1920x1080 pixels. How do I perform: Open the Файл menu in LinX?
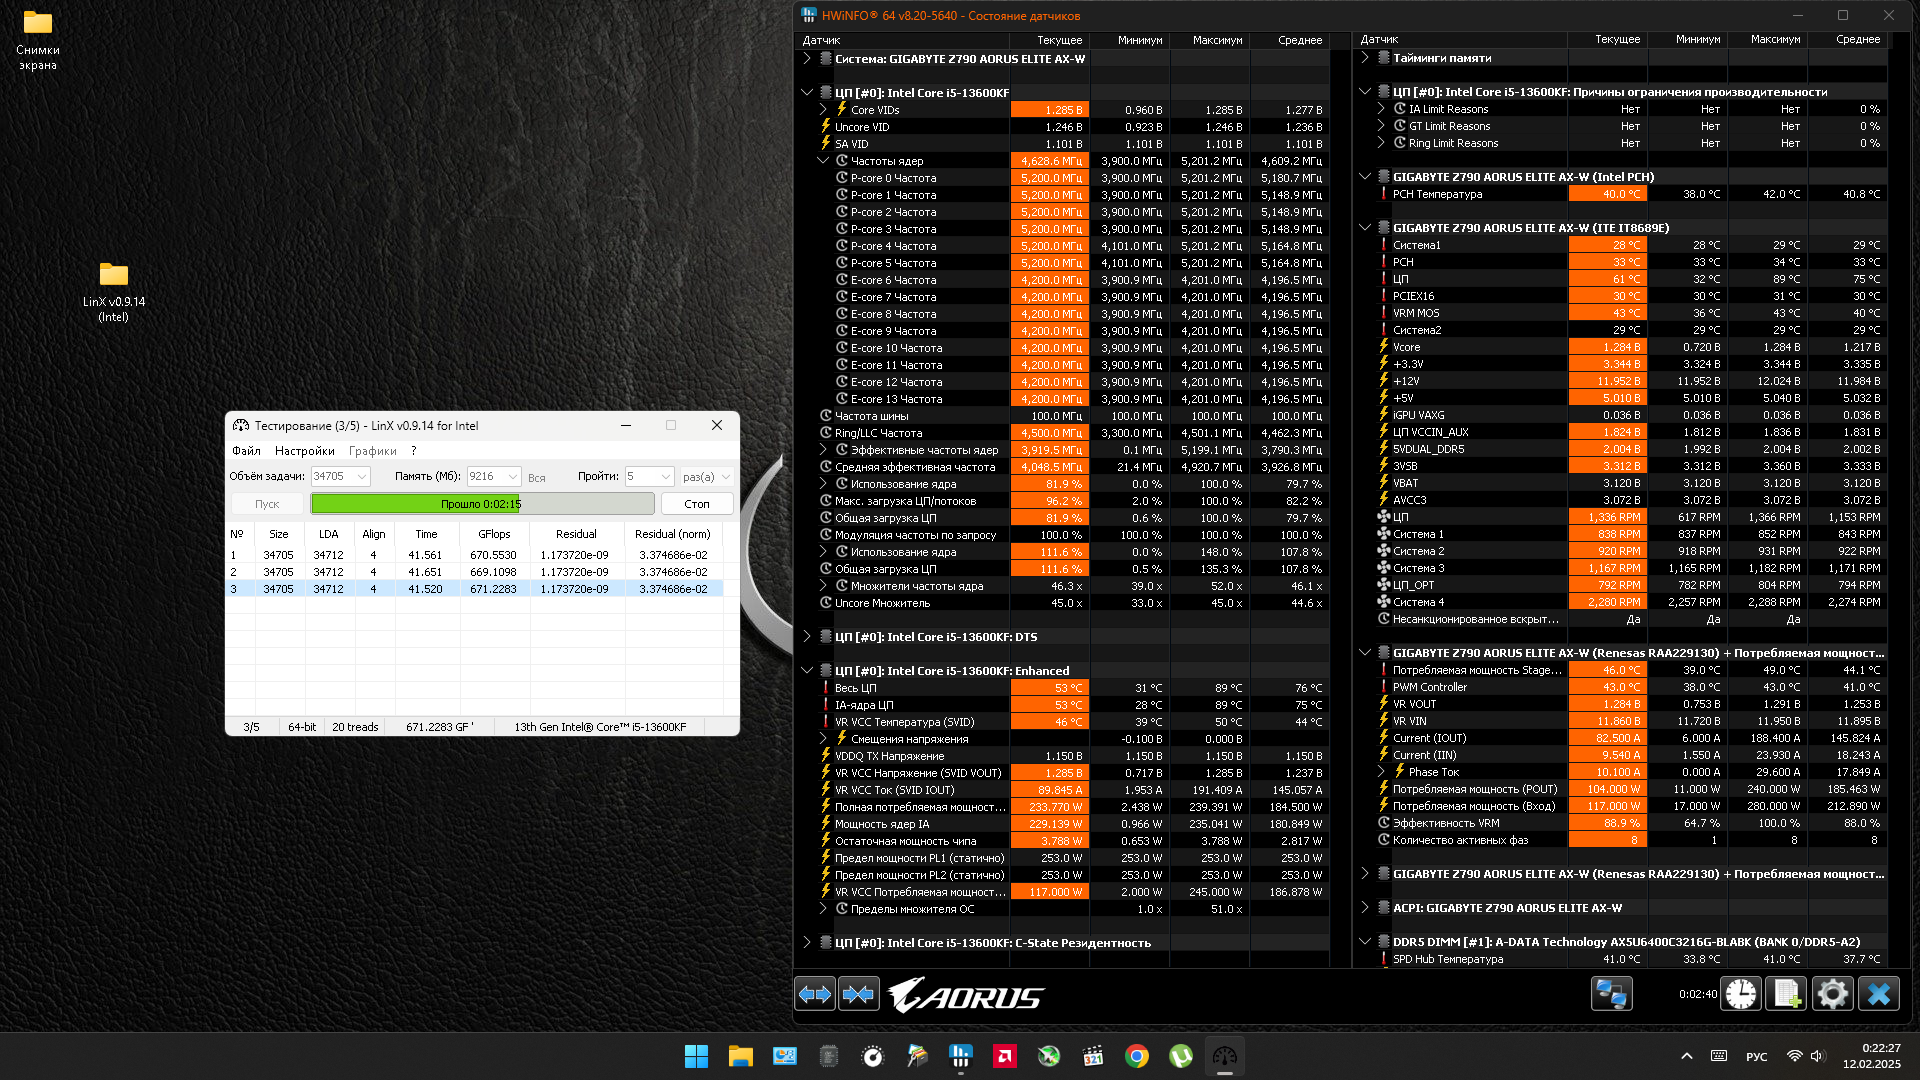246,451
